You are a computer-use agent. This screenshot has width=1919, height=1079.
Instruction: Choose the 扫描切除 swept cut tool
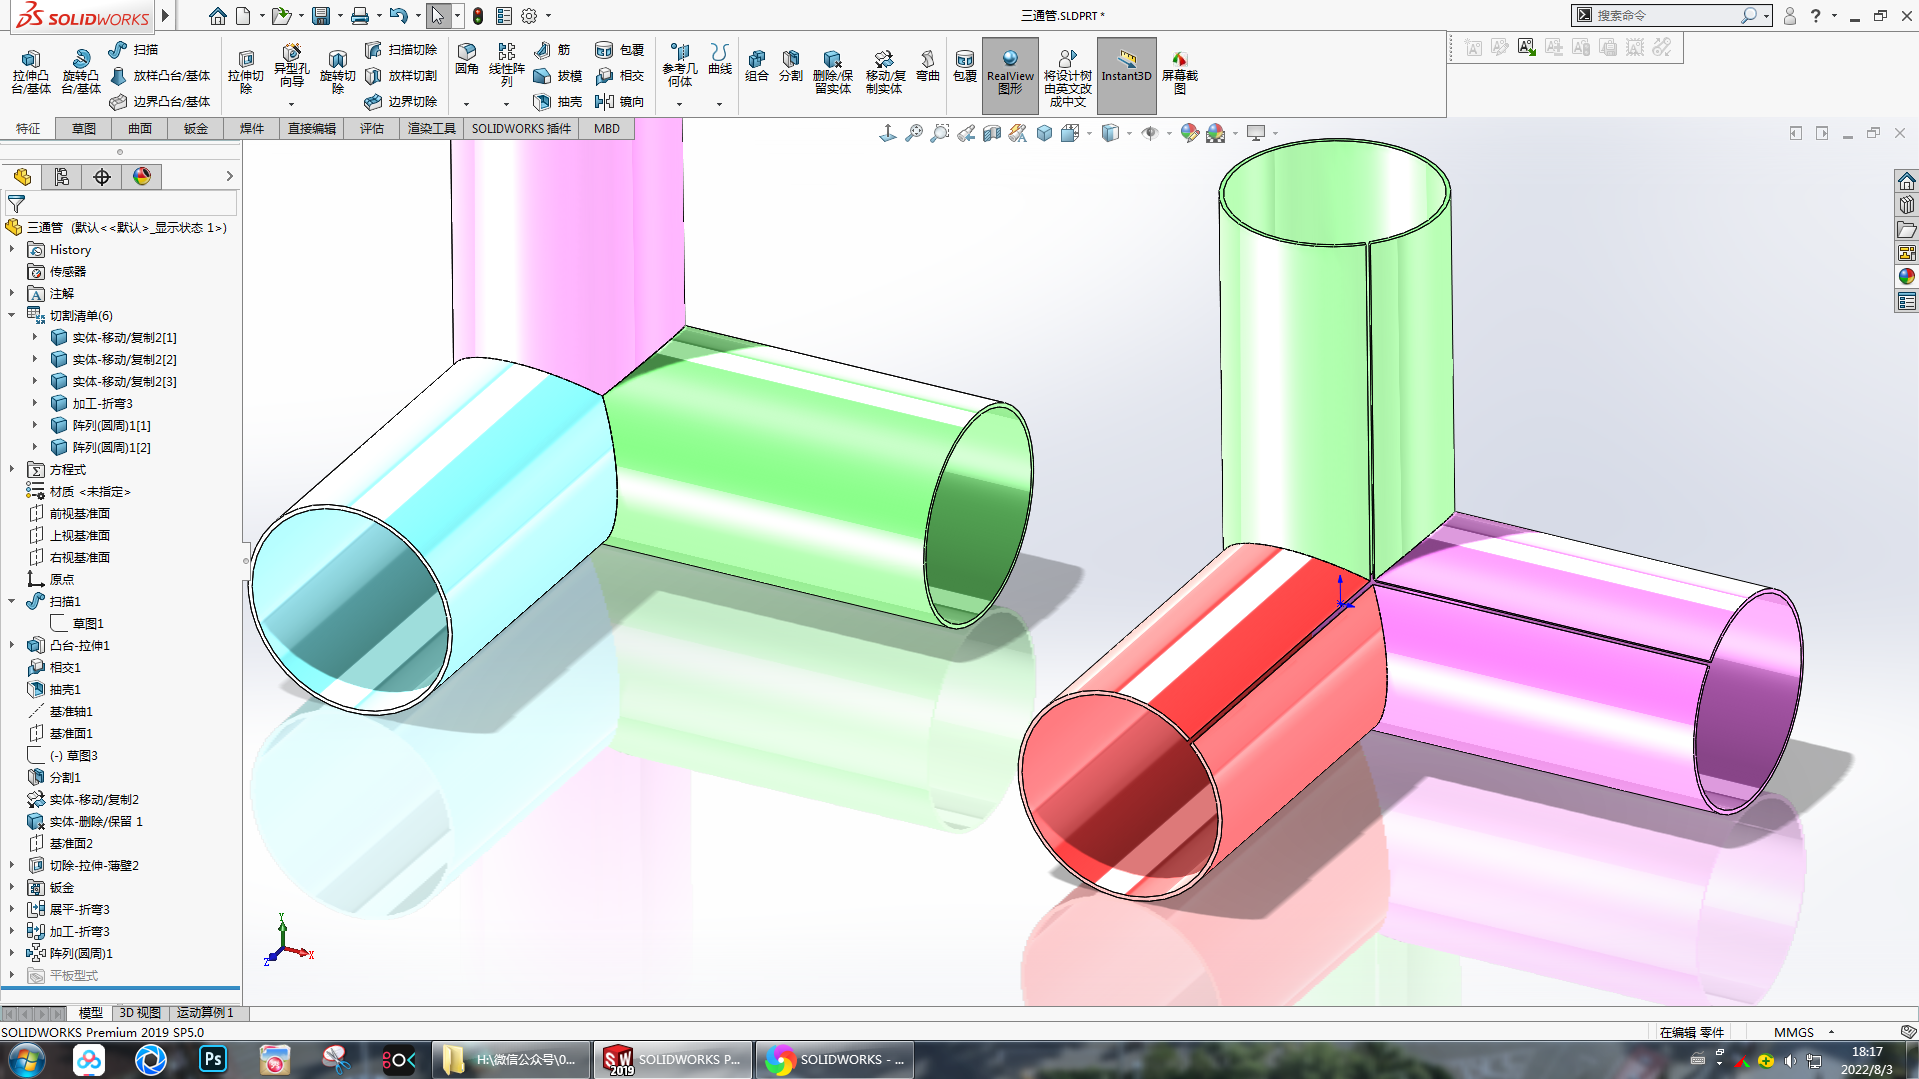coord(401,49)
